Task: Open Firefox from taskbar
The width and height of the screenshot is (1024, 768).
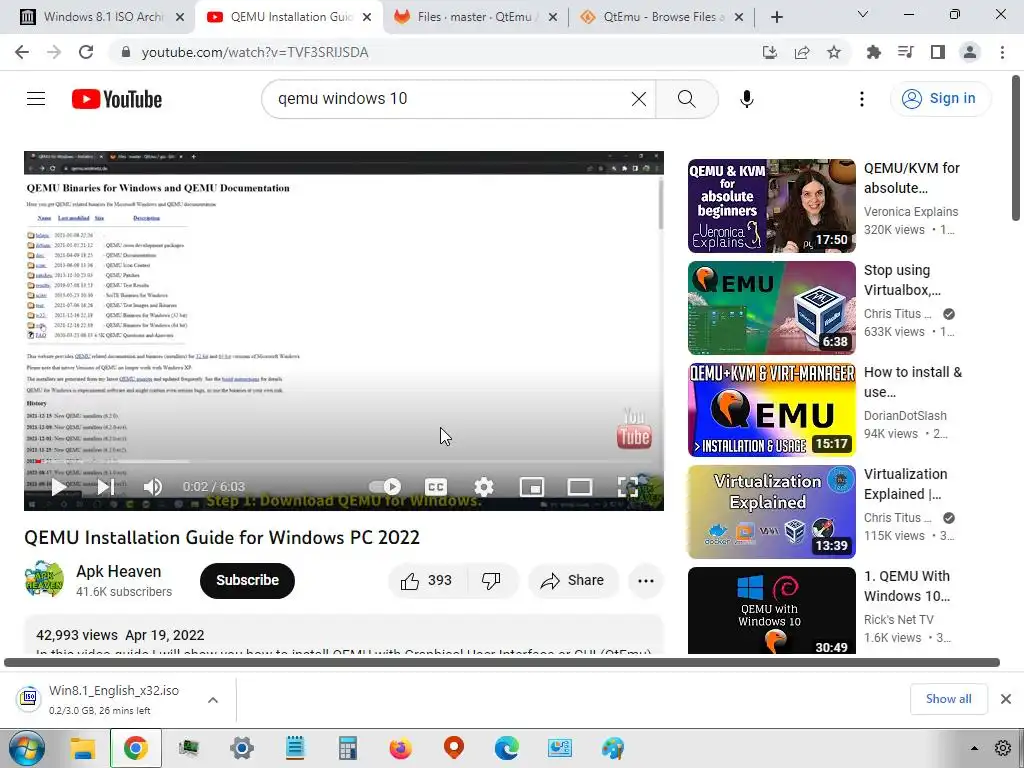Action: click(400, 748)
